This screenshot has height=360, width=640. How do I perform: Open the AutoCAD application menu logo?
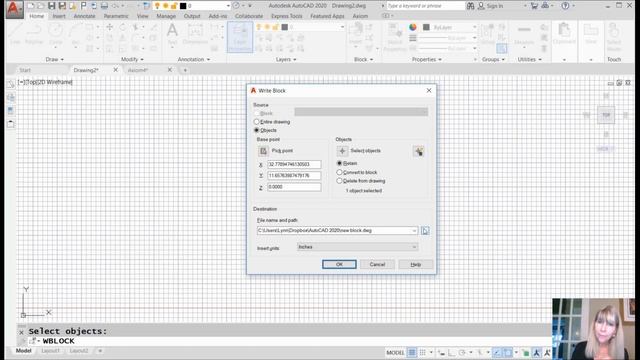14,9
